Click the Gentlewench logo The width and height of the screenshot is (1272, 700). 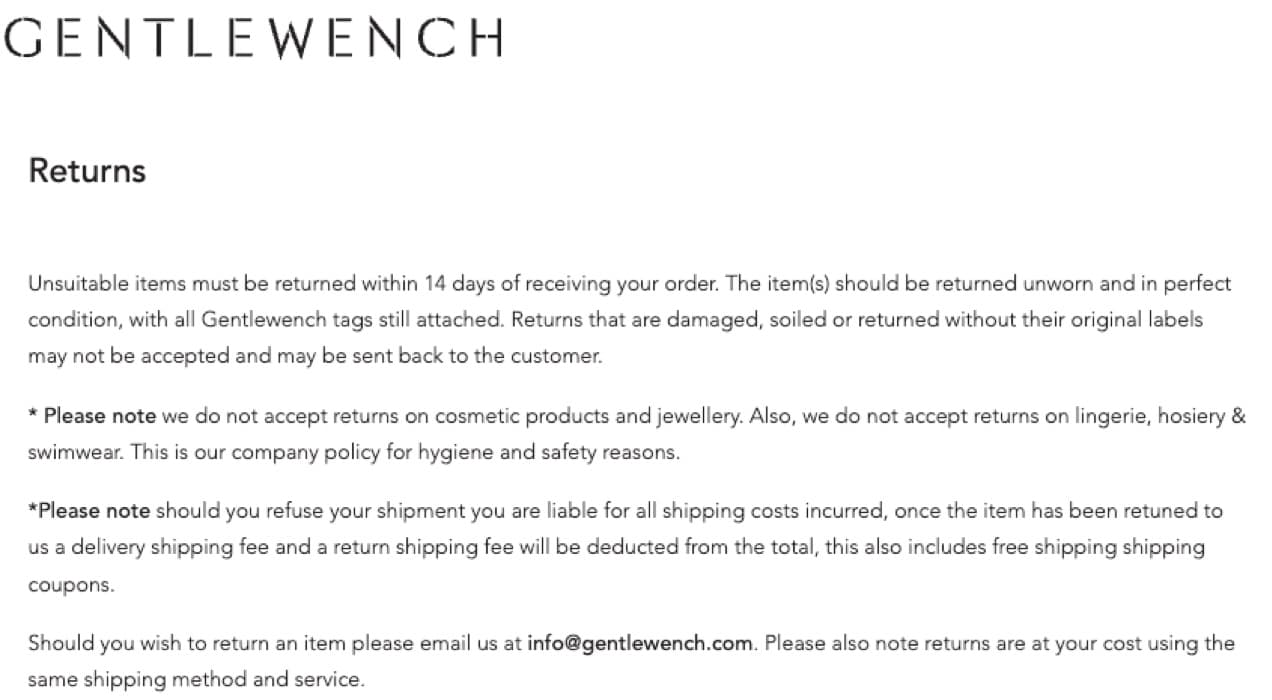[x=253, y=38]
